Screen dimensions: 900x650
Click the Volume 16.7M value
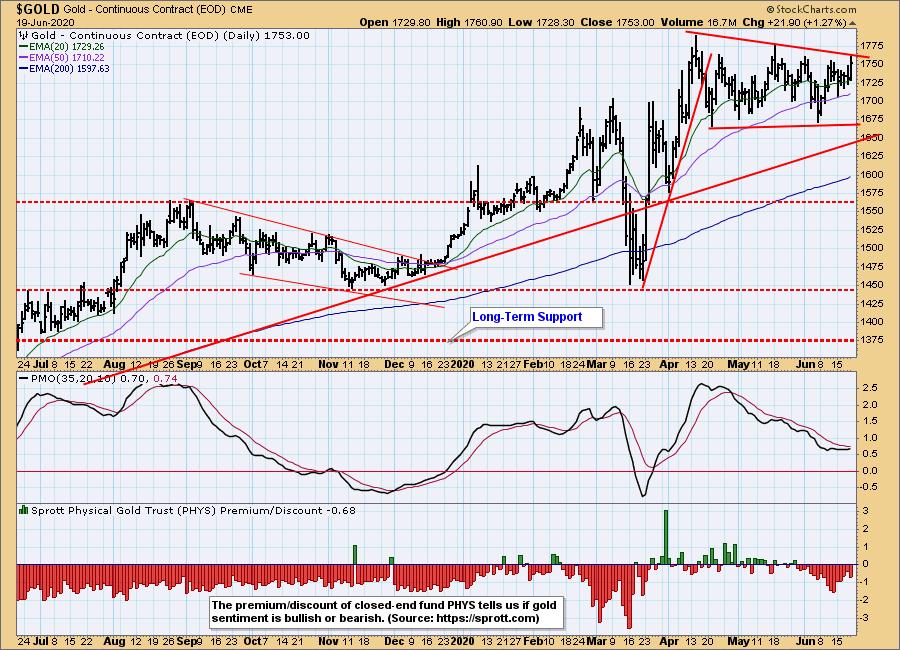tap(699, 22)
